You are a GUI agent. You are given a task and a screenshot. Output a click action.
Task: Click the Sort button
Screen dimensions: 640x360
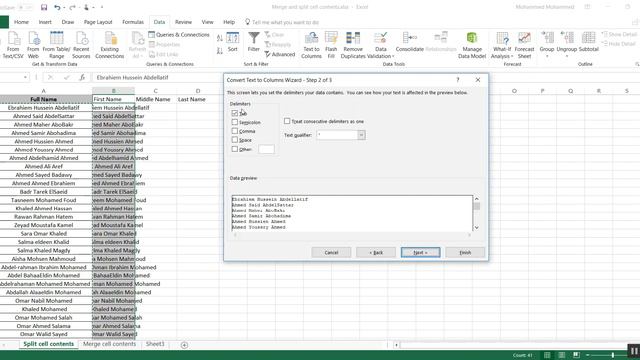click(233, 42)
